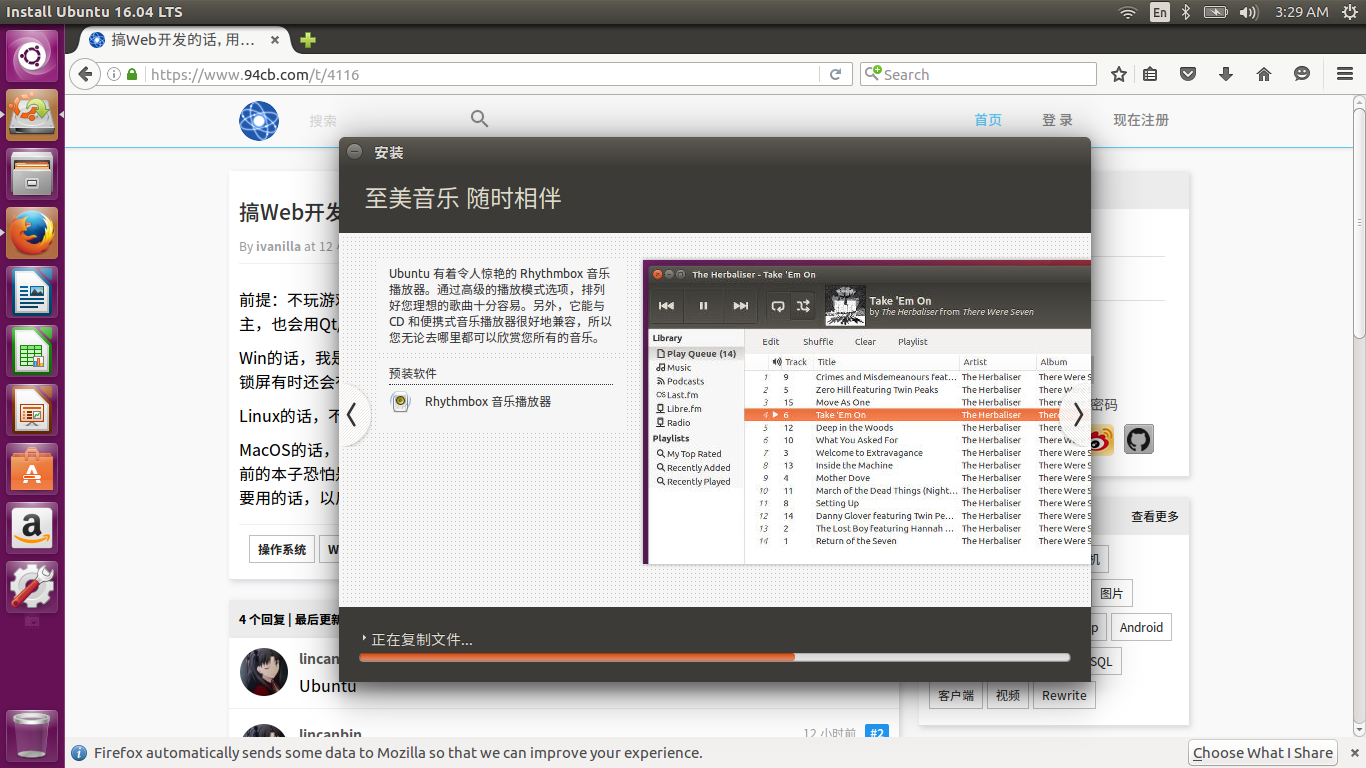Click the GitHub login icon
Viewport: 1366px width, 768px height.
(x=1139, y=439)
